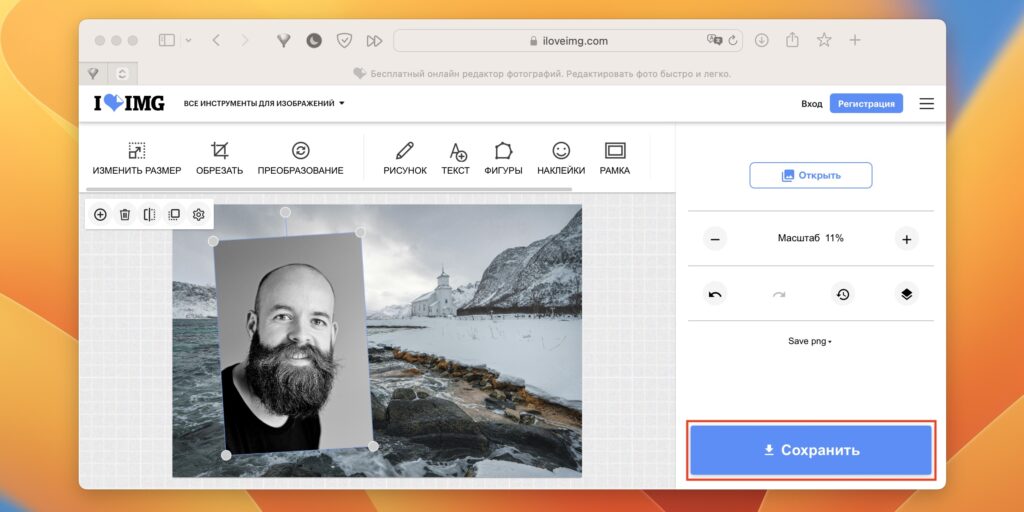This screenshot has width=1024, height=512.
Task: Open the Transform tool (ПРЕОБРАЗОВАНИЕ)
Action: coord(300,159)
